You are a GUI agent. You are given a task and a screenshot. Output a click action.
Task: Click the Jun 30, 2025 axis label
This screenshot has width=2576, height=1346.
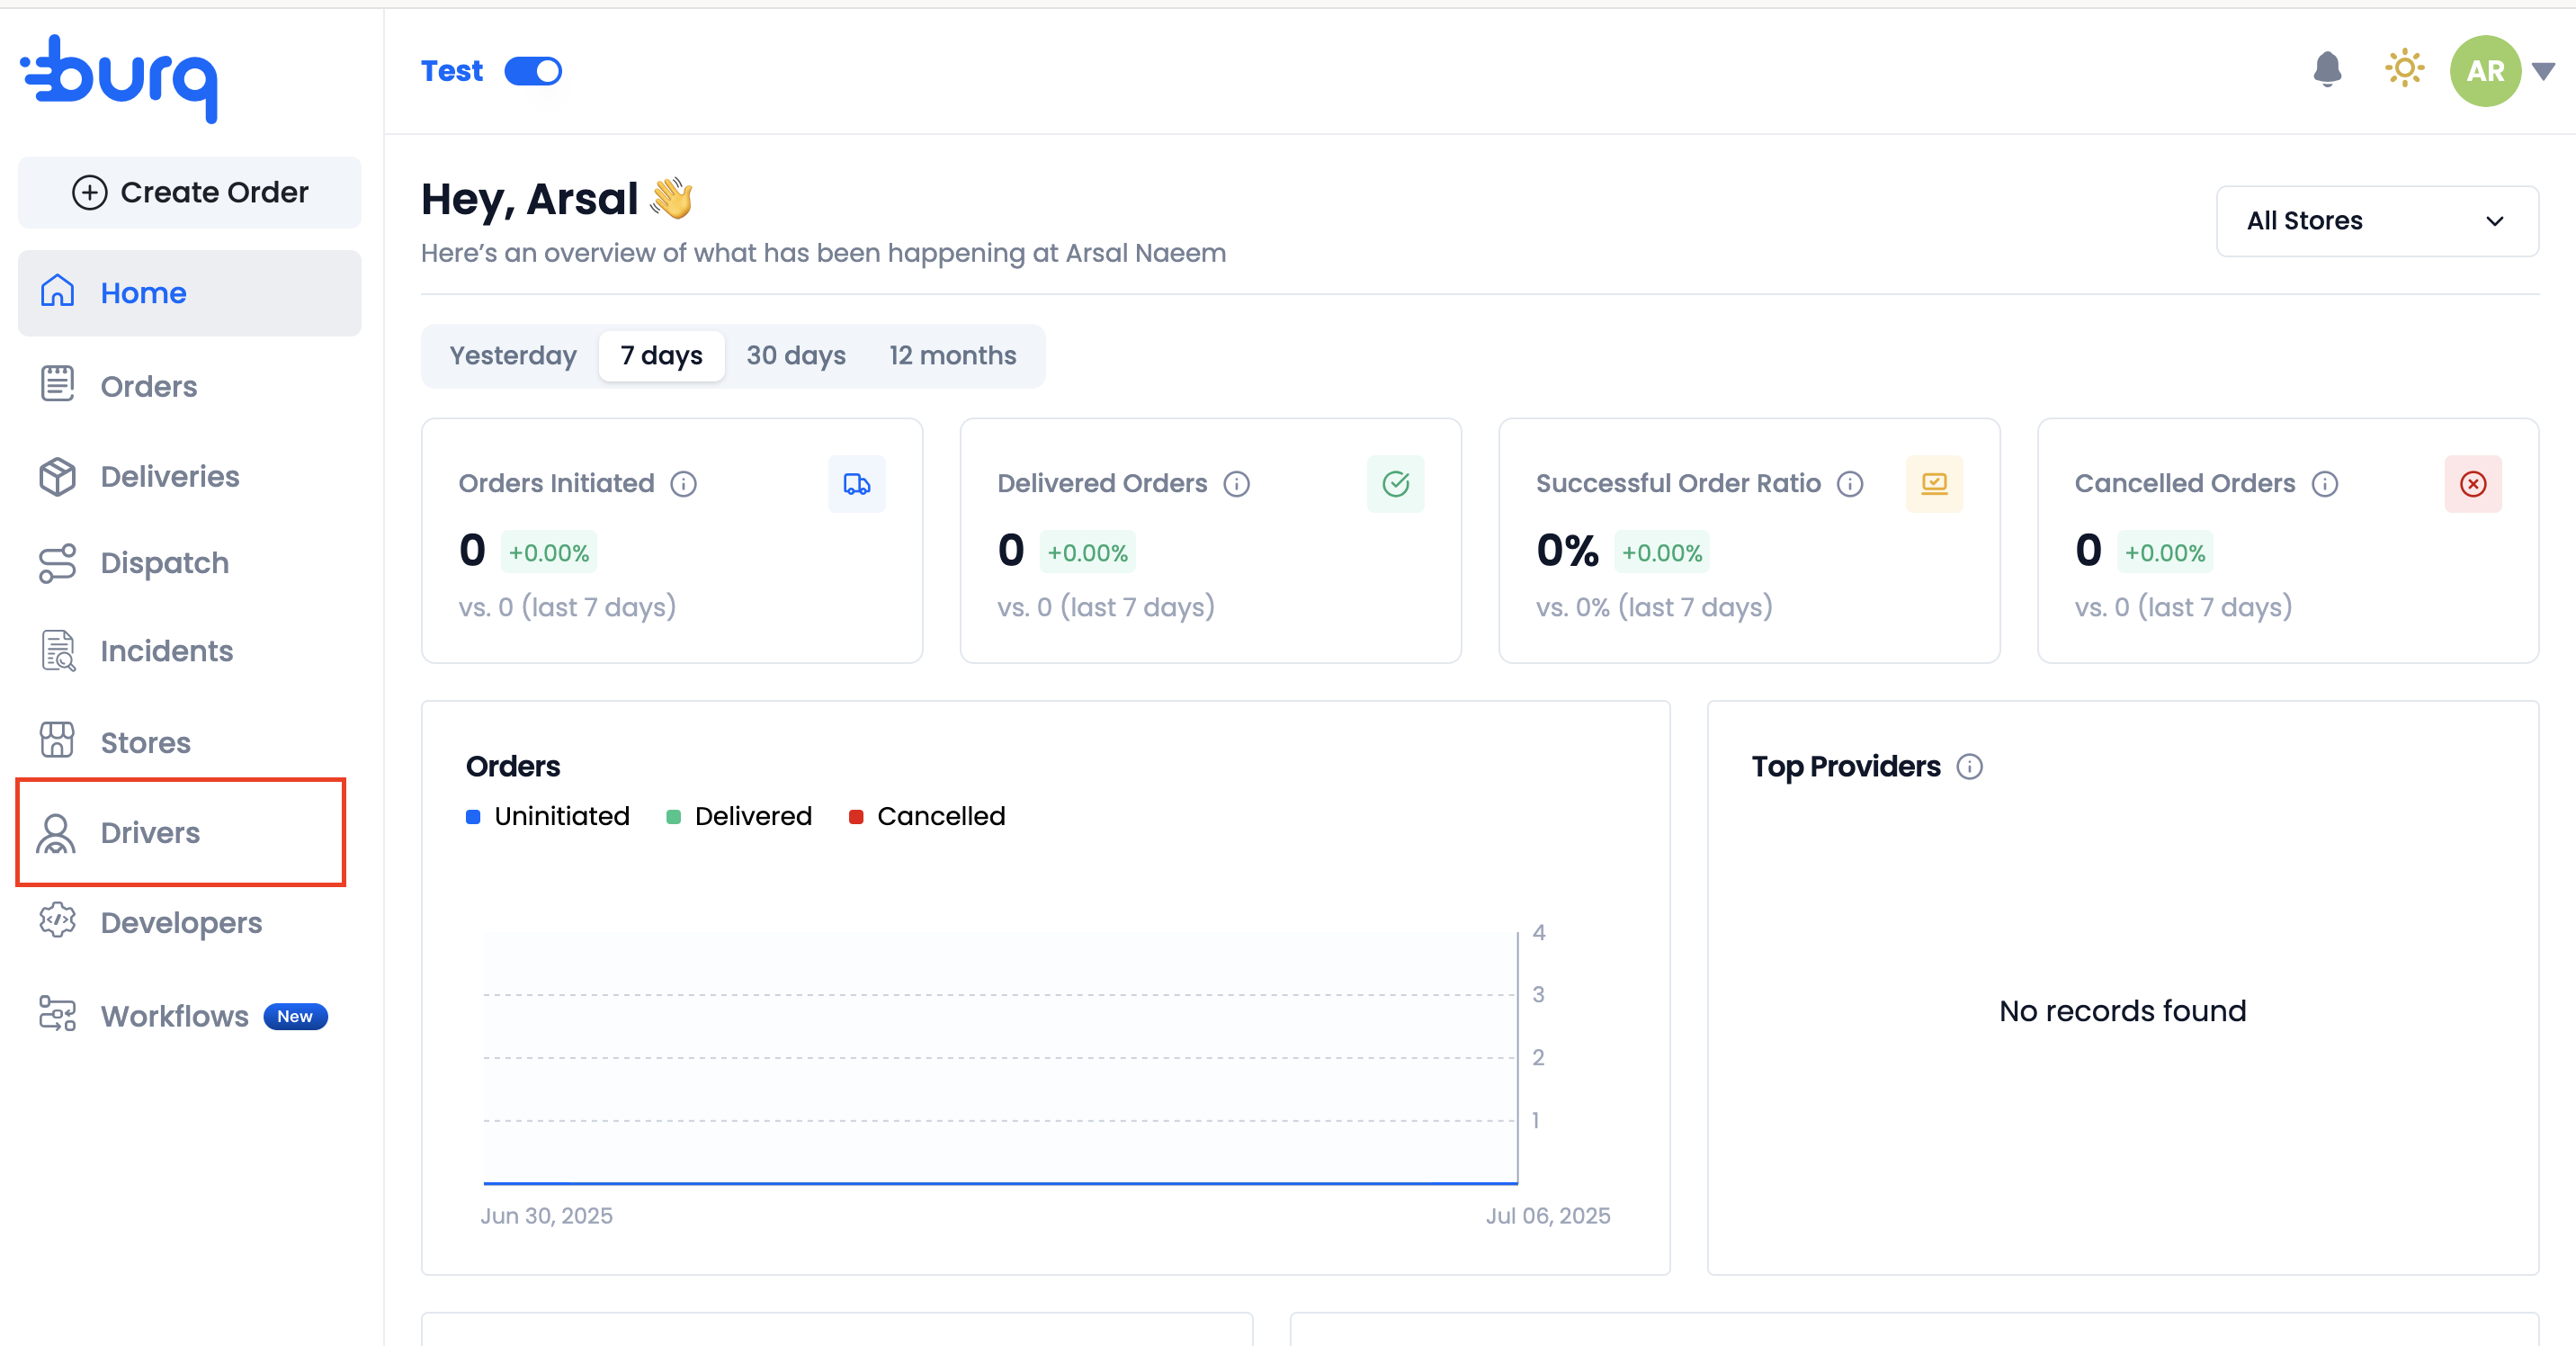[546, 1216]
